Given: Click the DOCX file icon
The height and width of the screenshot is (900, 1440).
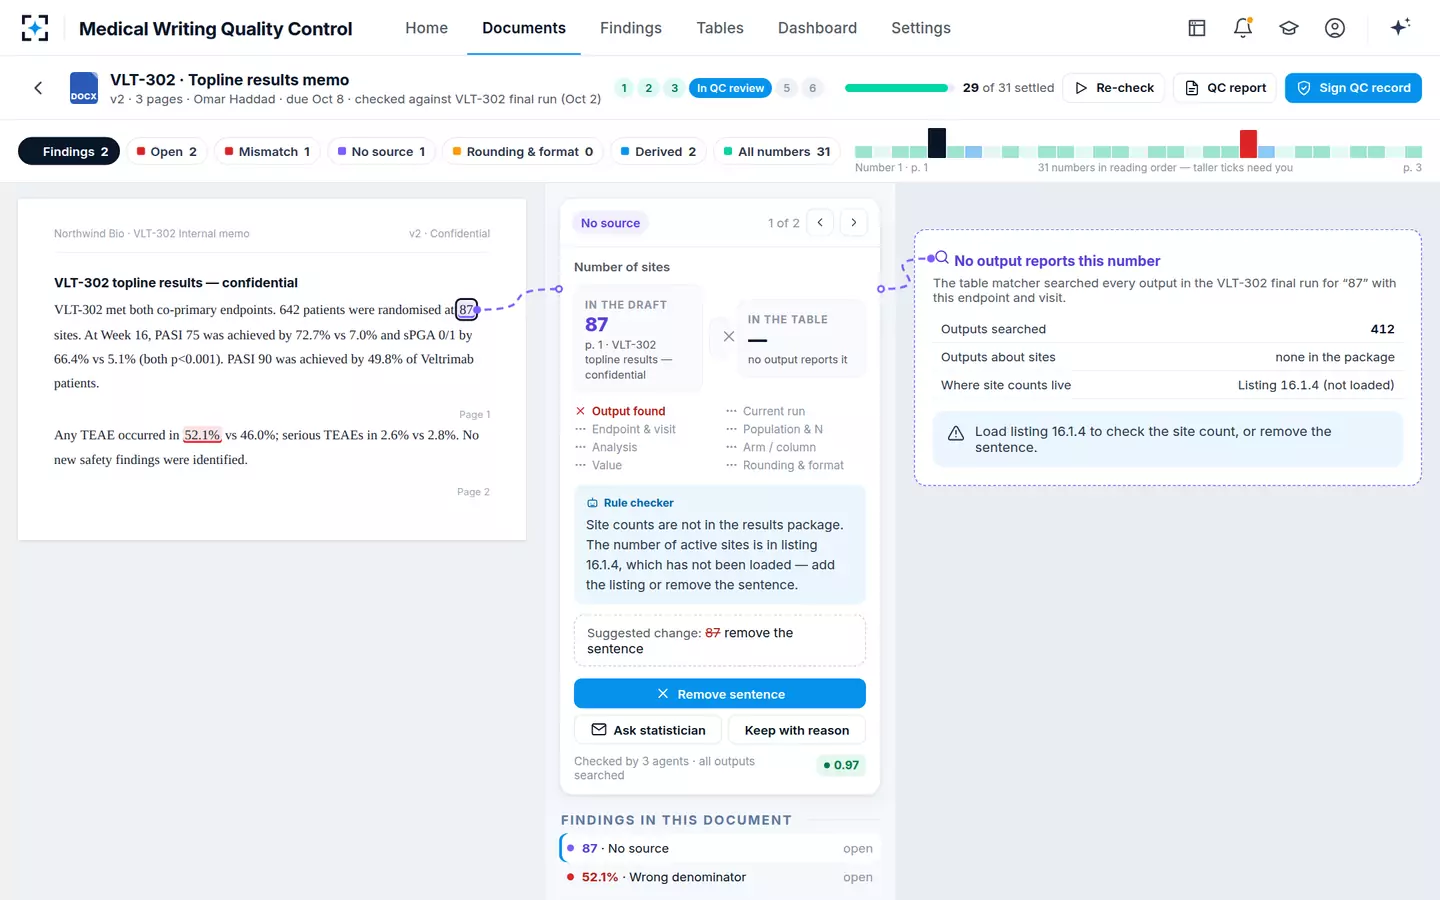Looking at the screenshot, I should [84, 88].
